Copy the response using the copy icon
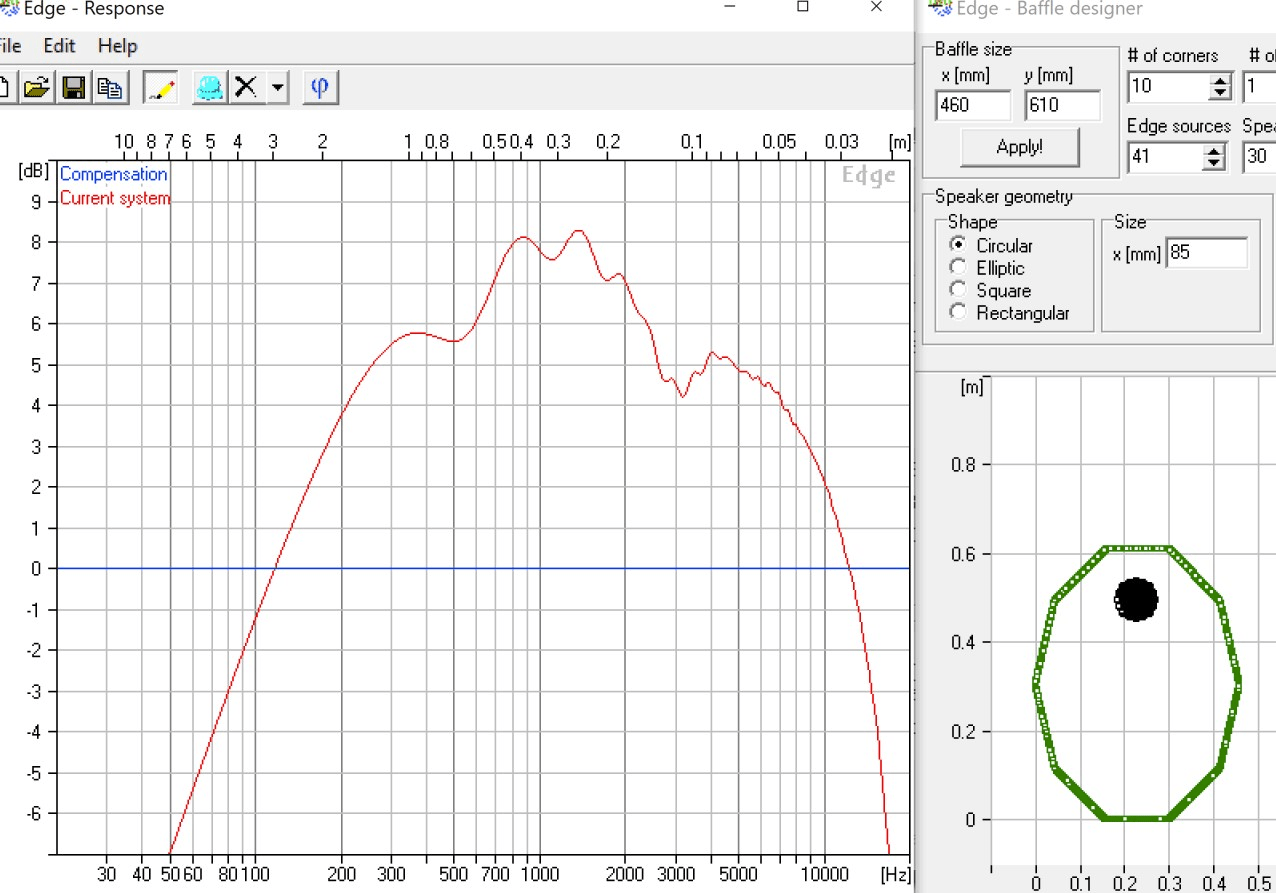Screen dimensions: 1276x893 click(109, 88)
